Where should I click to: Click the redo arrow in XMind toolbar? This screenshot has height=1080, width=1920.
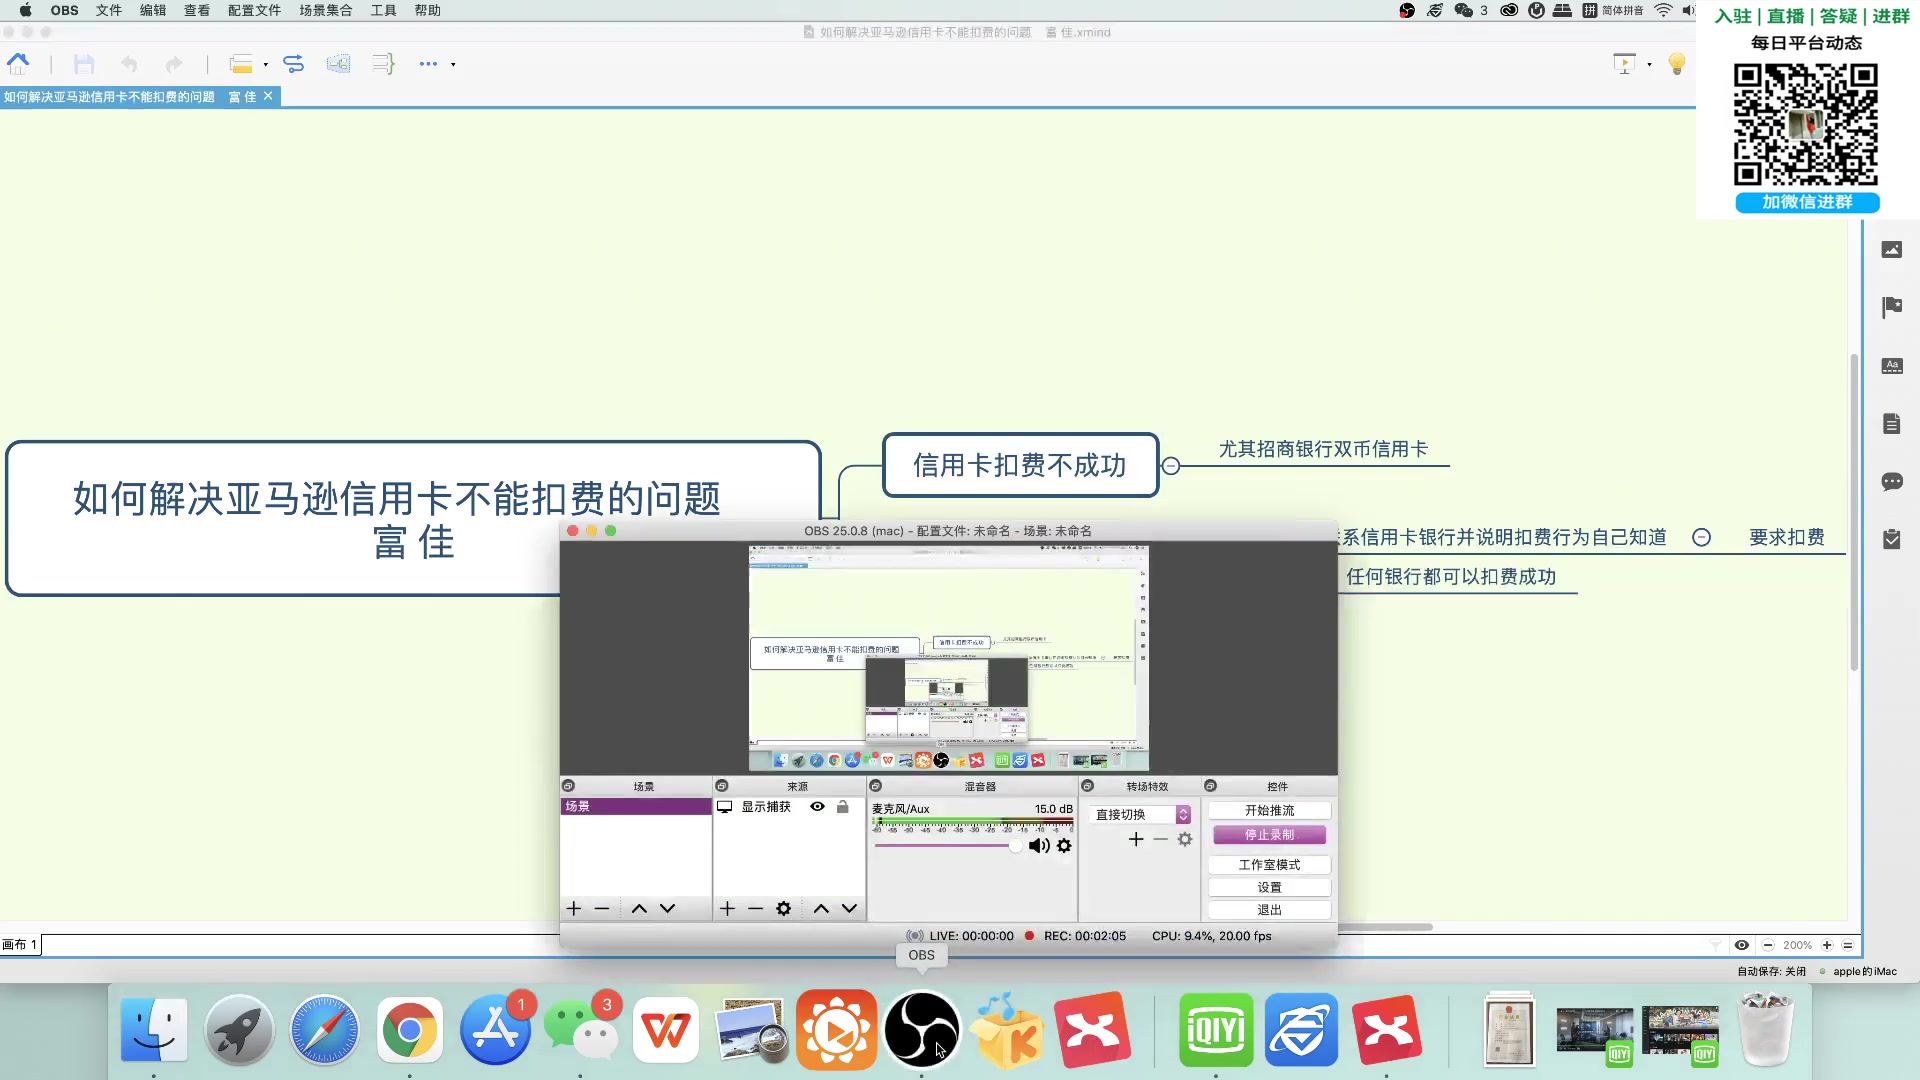click(x=174, y=64)
